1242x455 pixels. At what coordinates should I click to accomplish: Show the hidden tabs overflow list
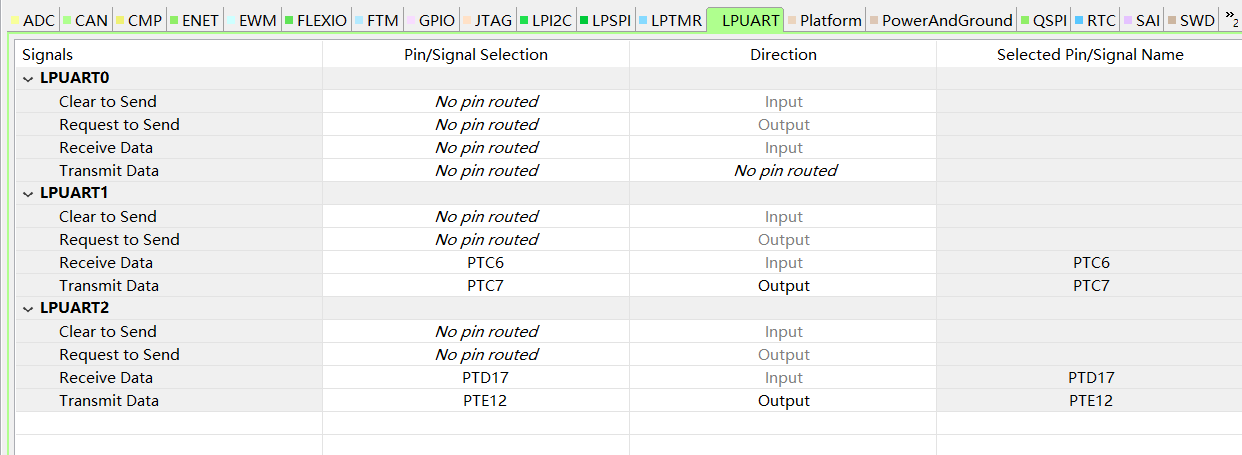1232,18
